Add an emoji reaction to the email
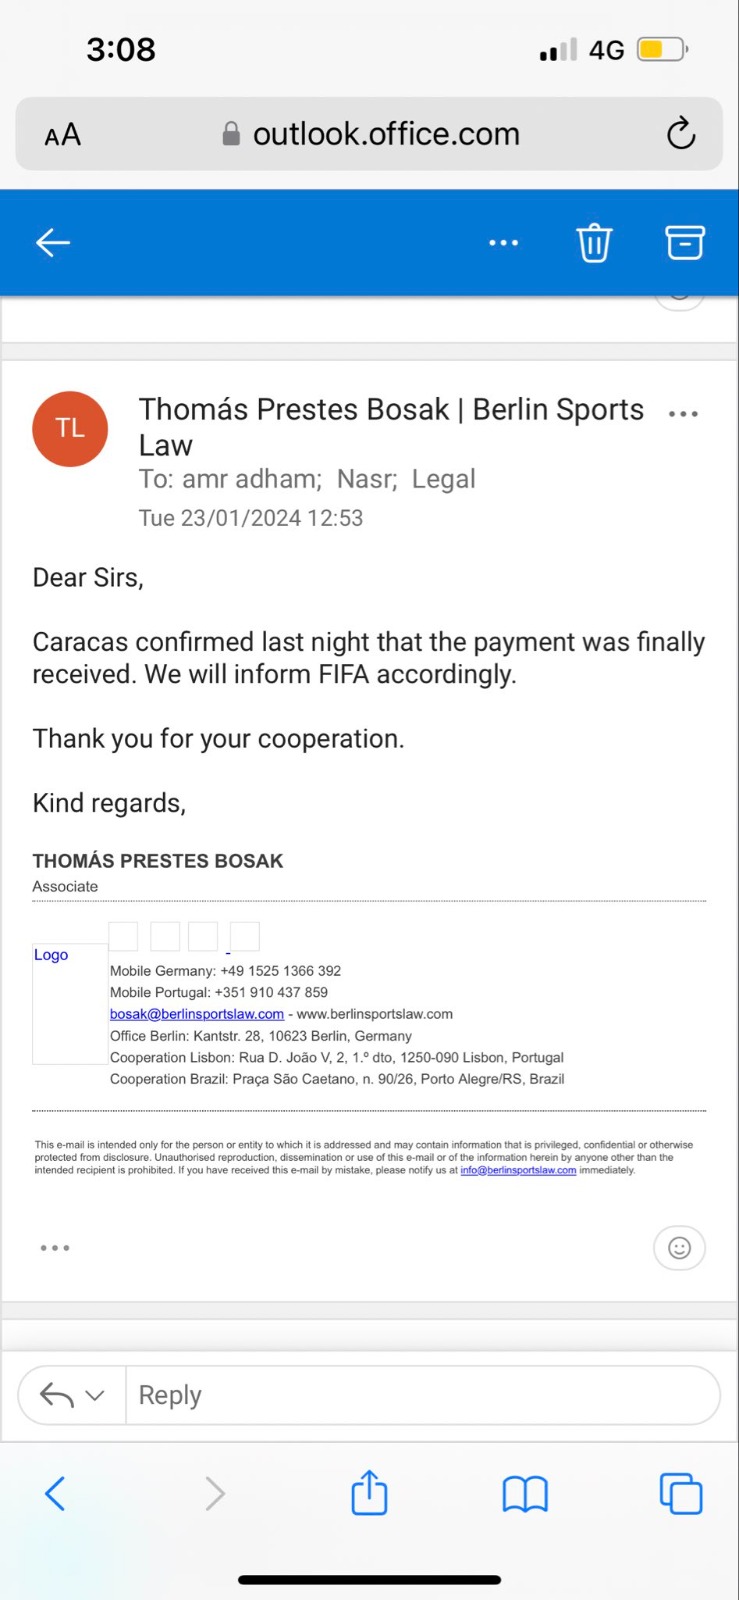The width and height of the screenshot is (739, 1600). [x=679, y=1248]
